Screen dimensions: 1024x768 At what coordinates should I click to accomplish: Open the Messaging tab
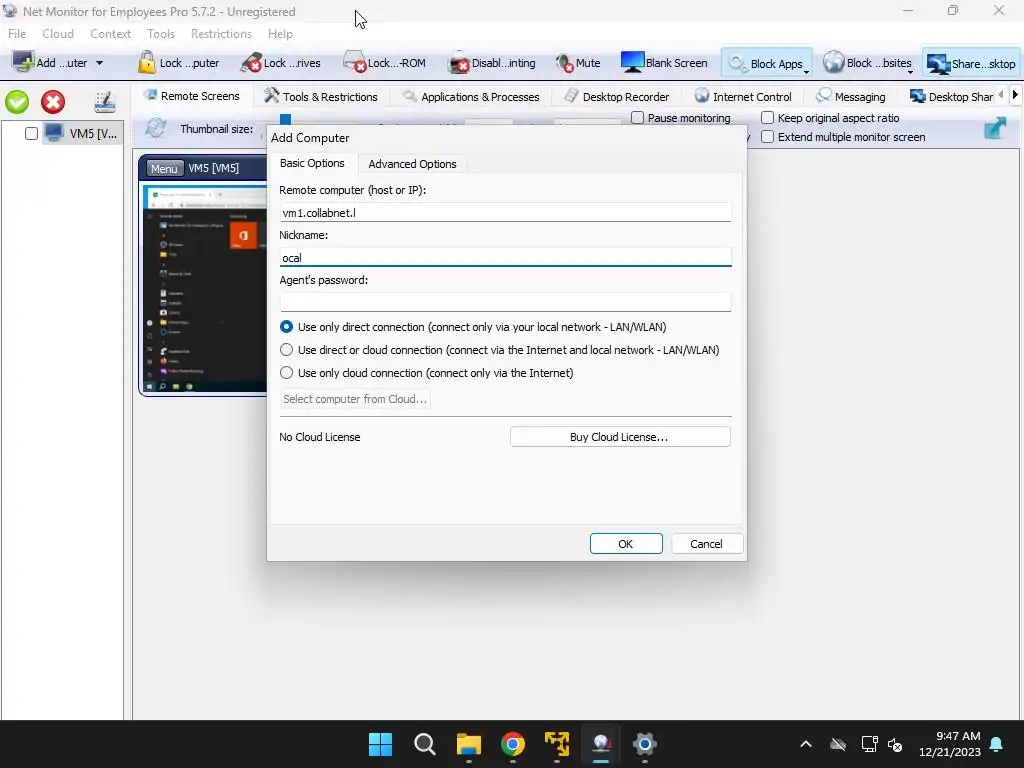pos(851,97)
